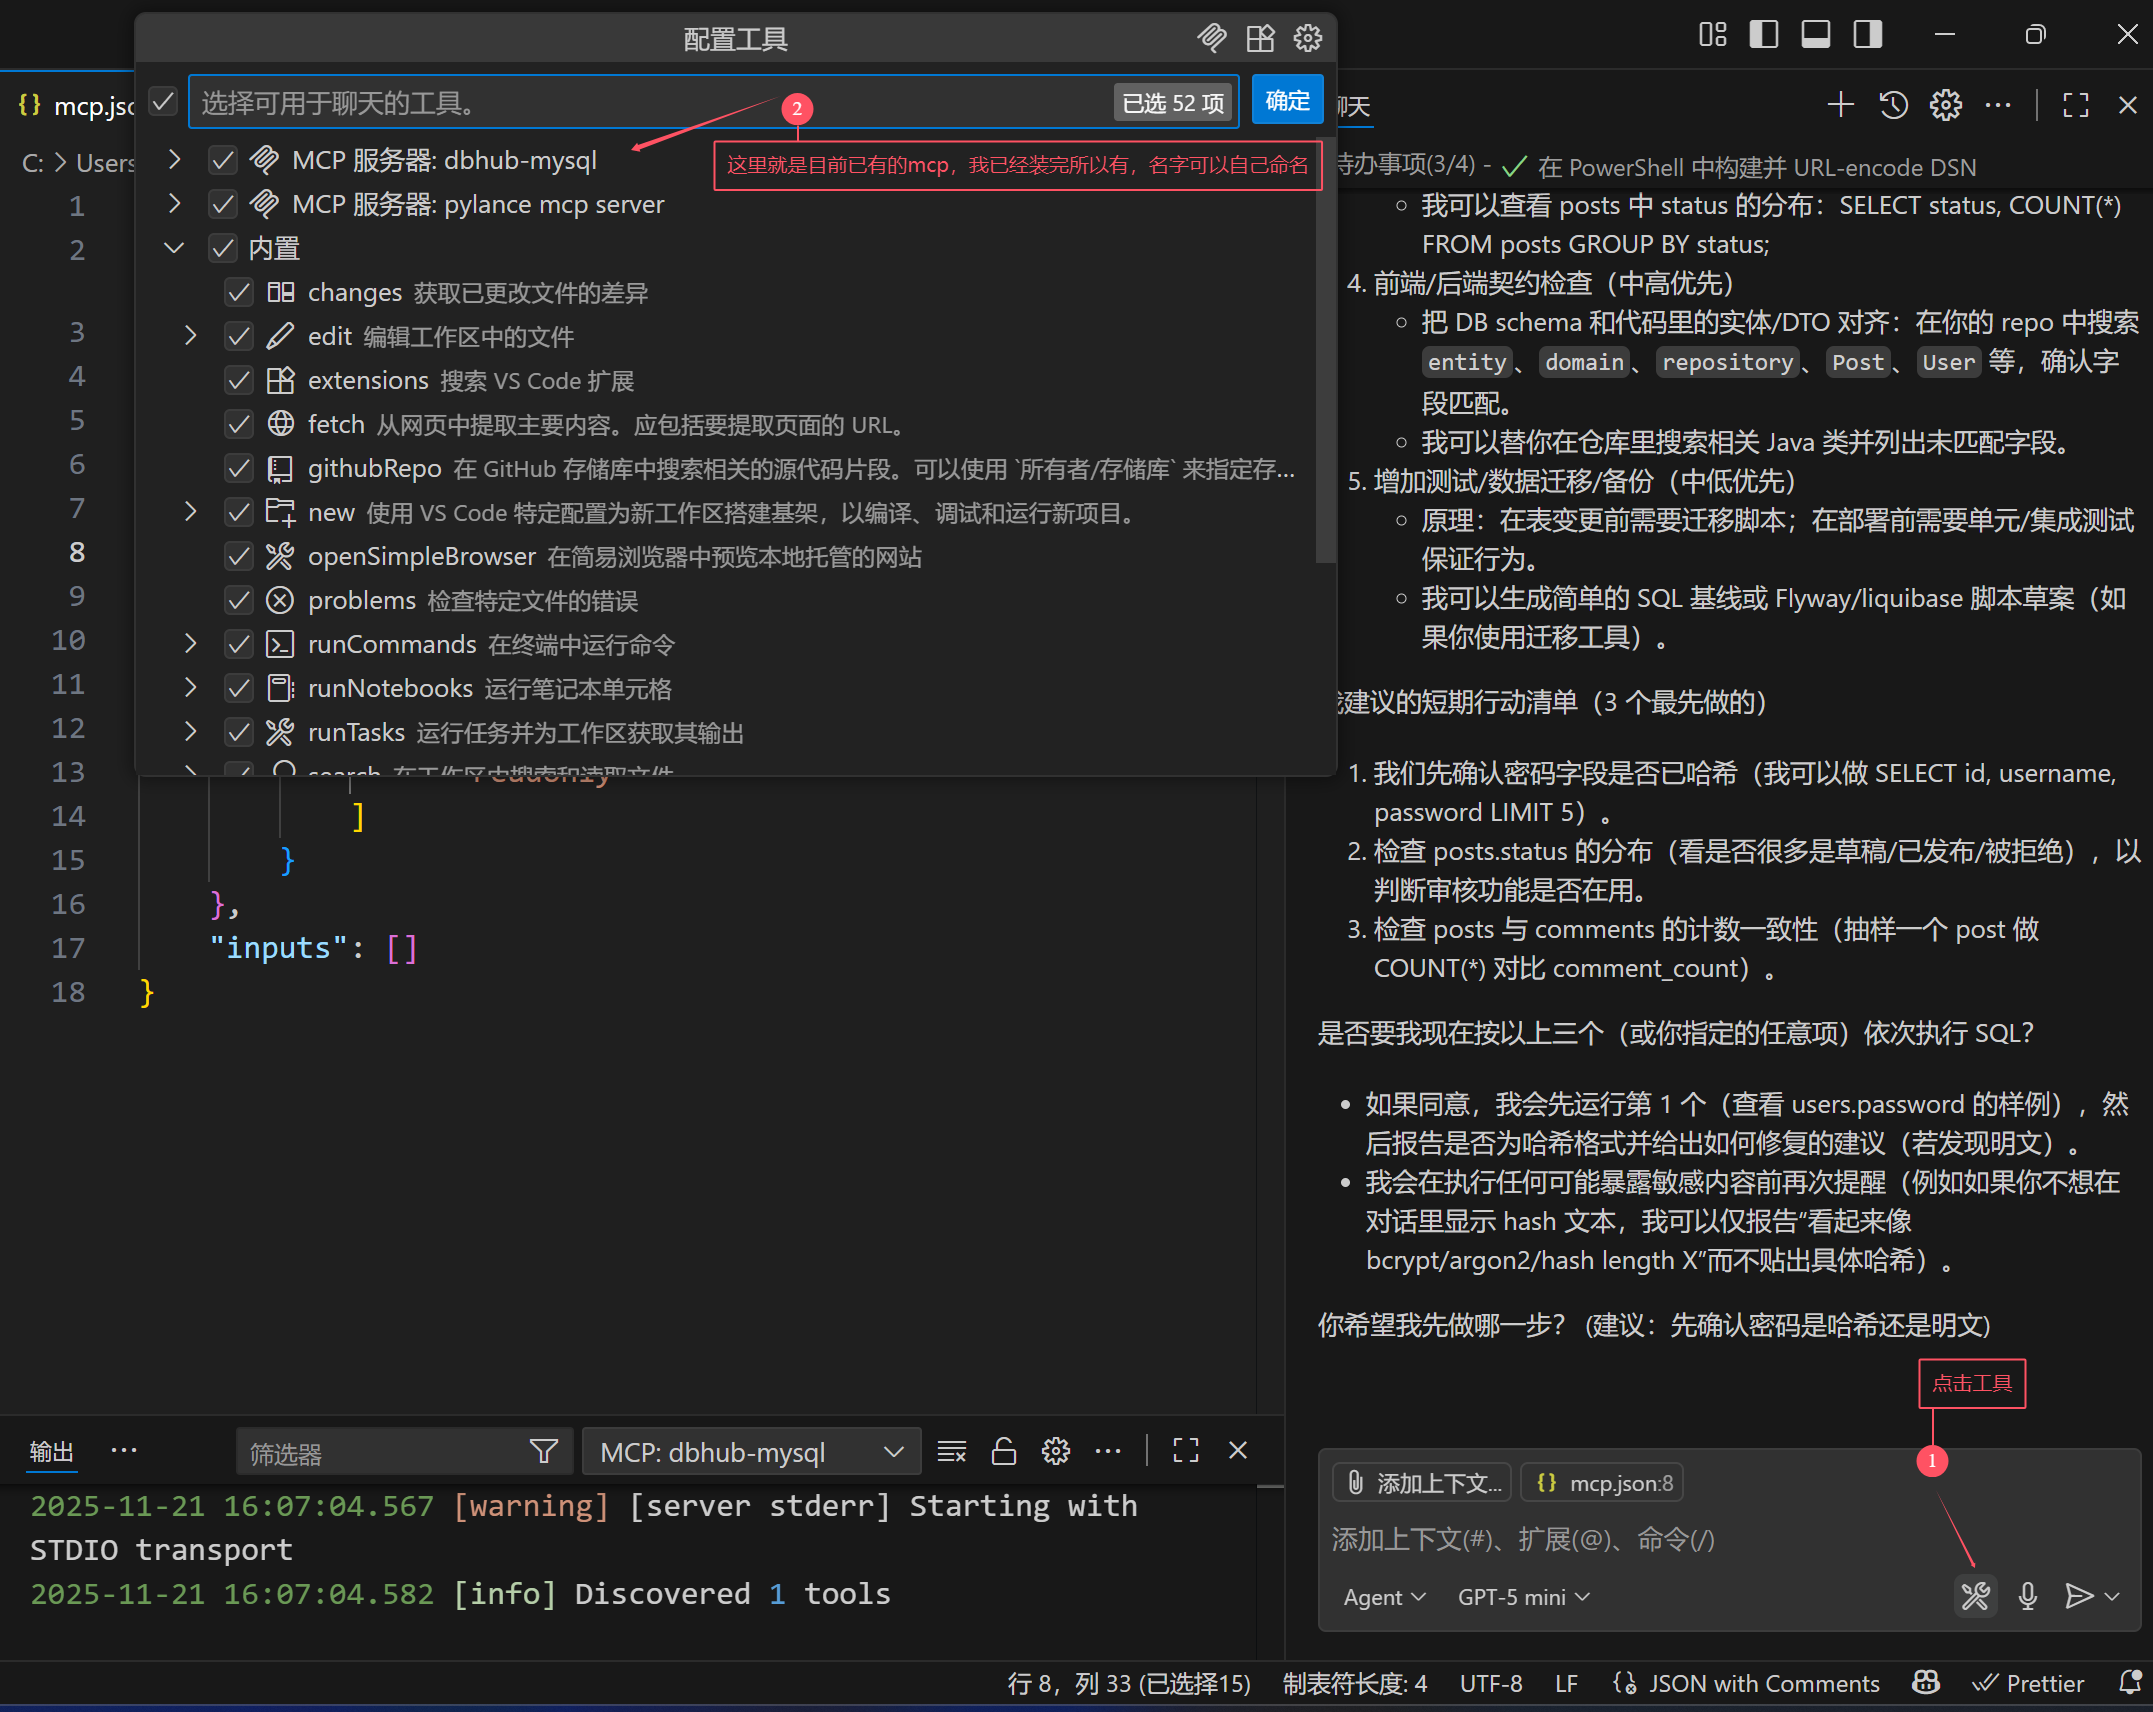Expand the MCP server pylance node
The height and width of the screenshot is (1712, 2153).
175,204
